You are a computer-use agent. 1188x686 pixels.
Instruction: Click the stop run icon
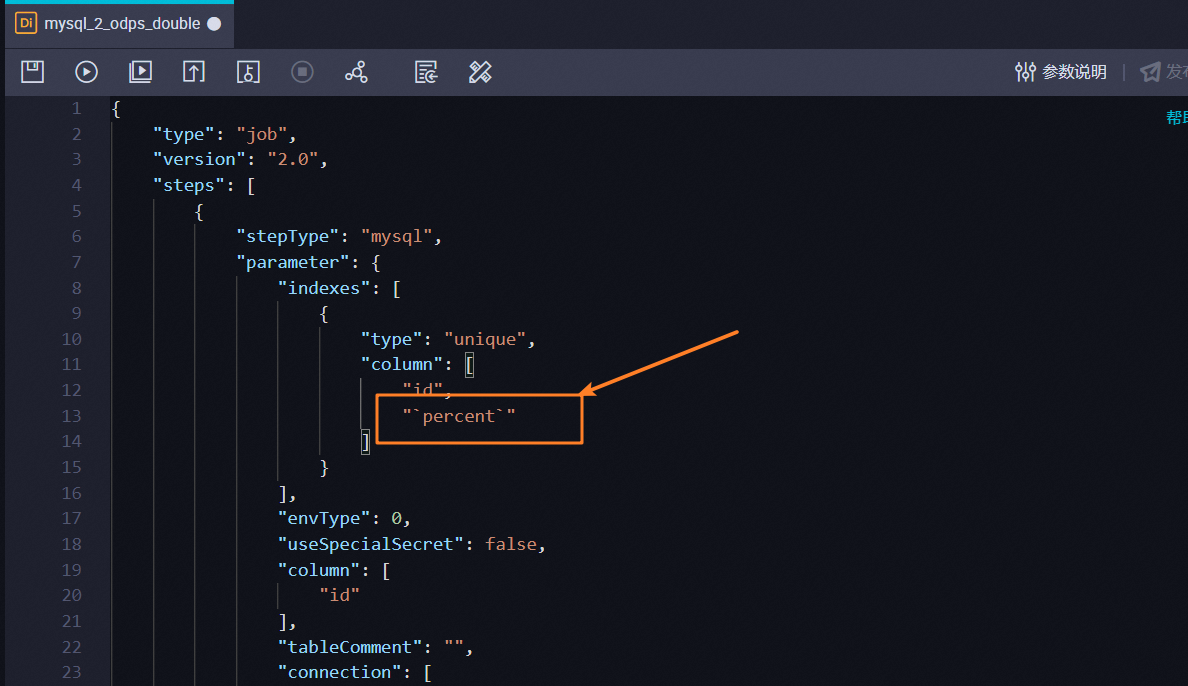click(302, 72)
